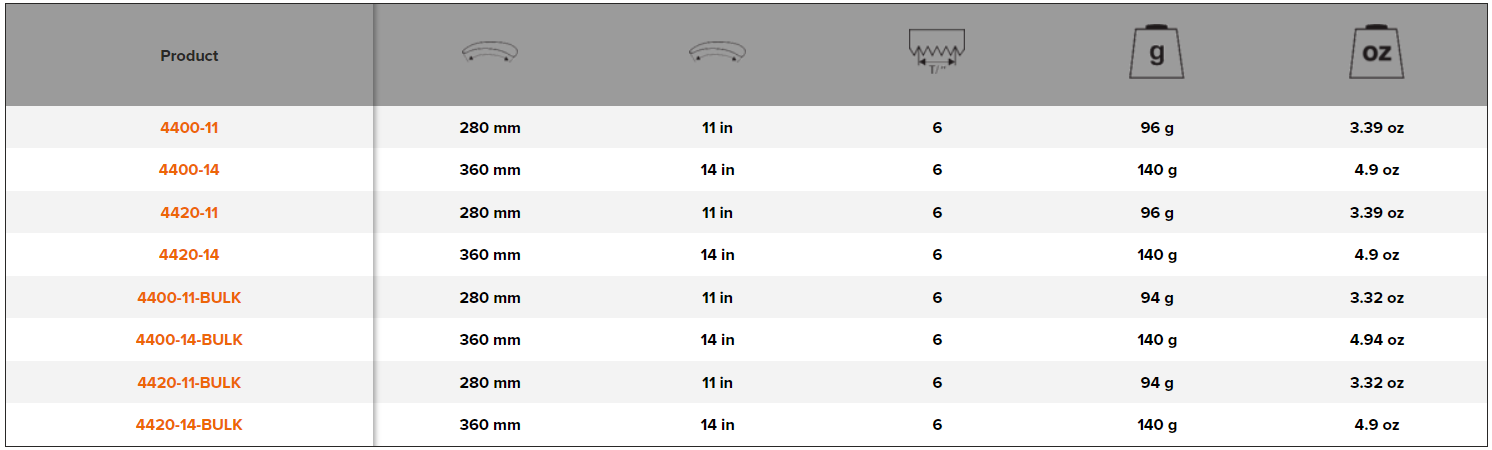Open the 4420-11-BULK product link
Viewport: 1492px width, 450px height.
pos(189,383)
